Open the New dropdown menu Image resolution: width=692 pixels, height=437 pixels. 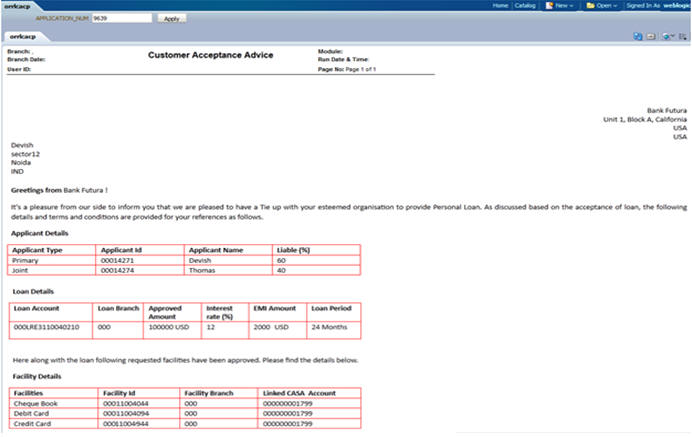tap(564, 6)
